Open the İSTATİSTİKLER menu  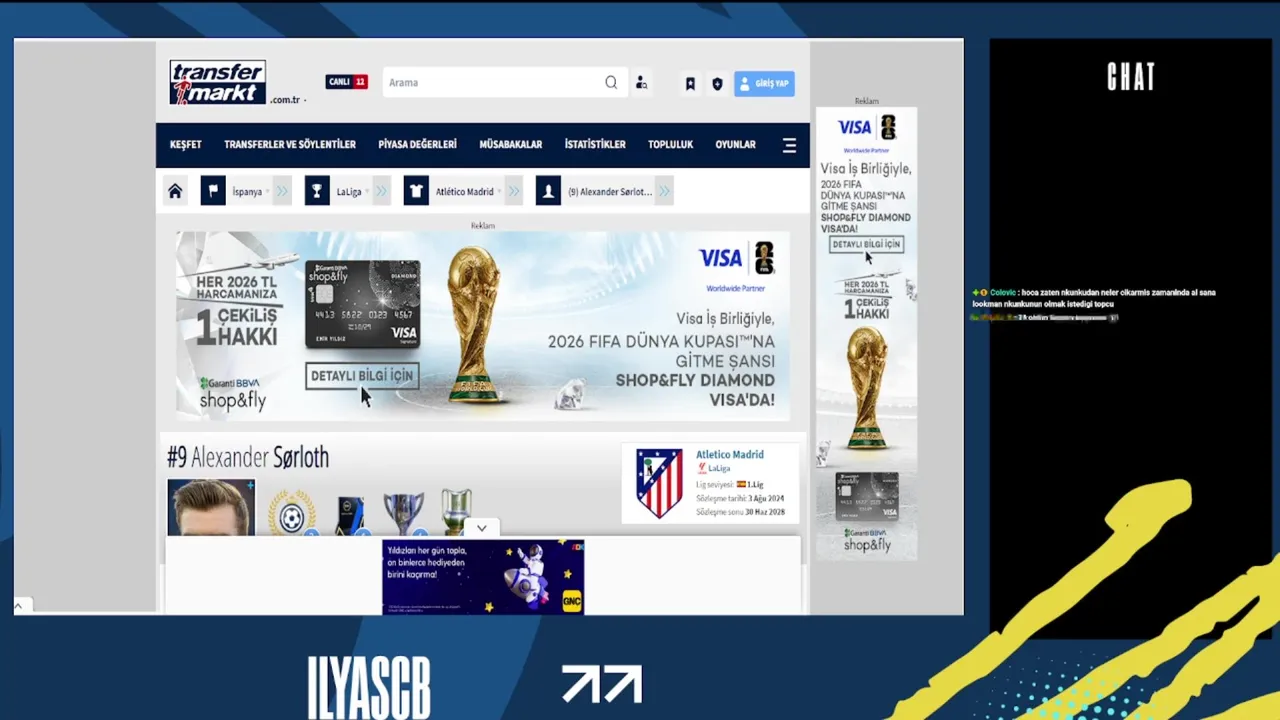595,145
